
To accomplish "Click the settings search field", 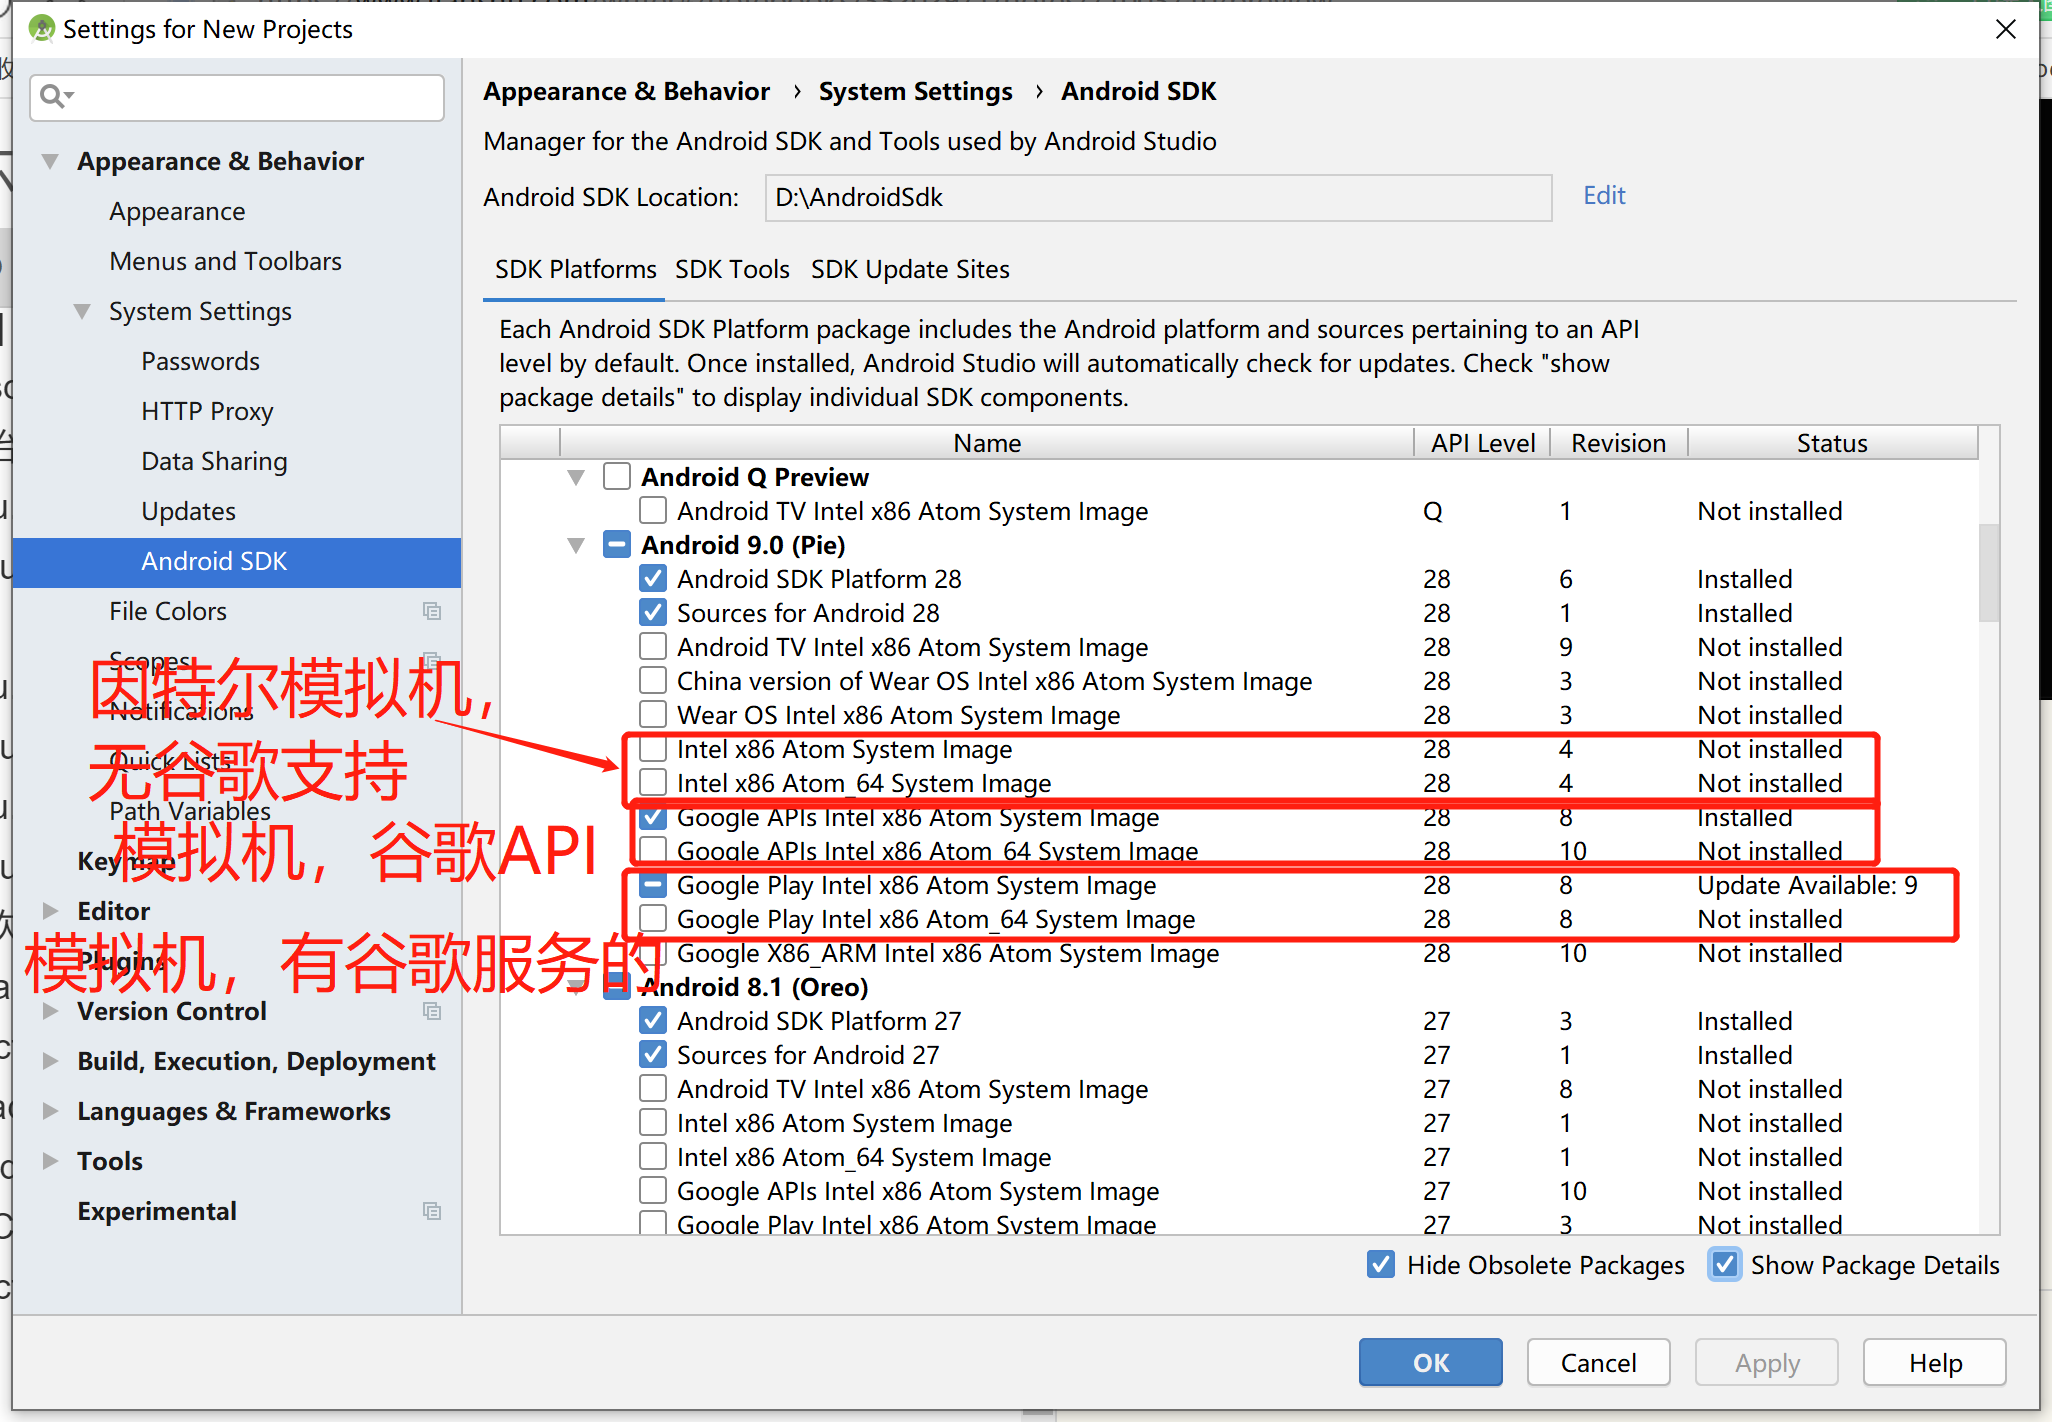I will tap(237, 97).
